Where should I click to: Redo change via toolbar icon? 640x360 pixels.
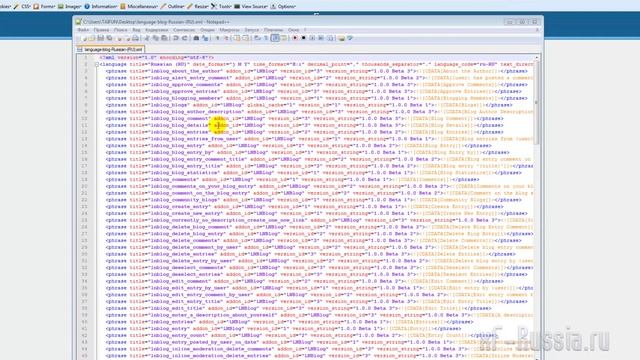click(184, 38)
